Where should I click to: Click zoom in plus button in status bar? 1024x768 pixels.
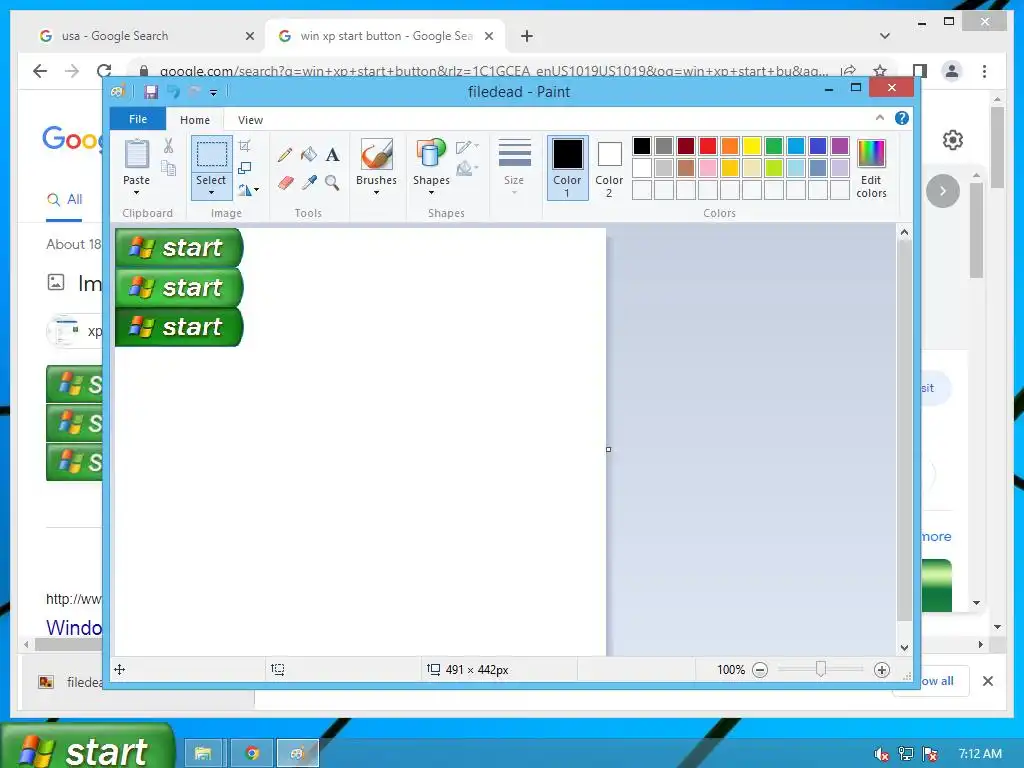882,669
